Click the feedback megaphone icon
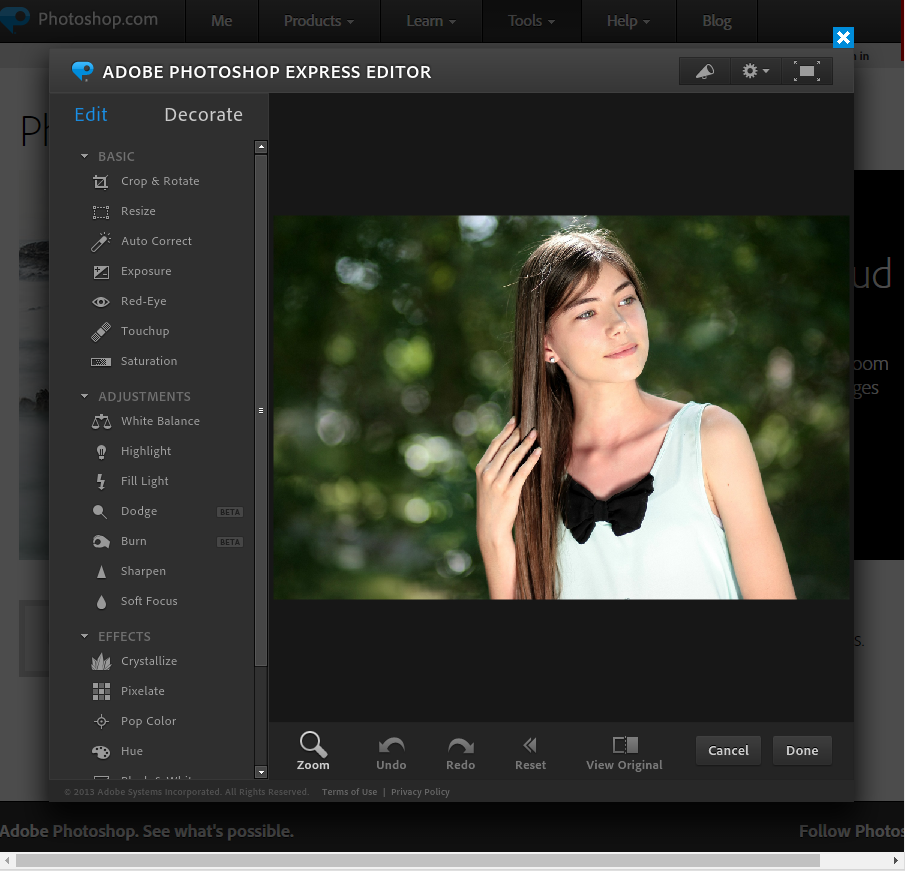The image size is (905, 871). (x=704, y=71)
